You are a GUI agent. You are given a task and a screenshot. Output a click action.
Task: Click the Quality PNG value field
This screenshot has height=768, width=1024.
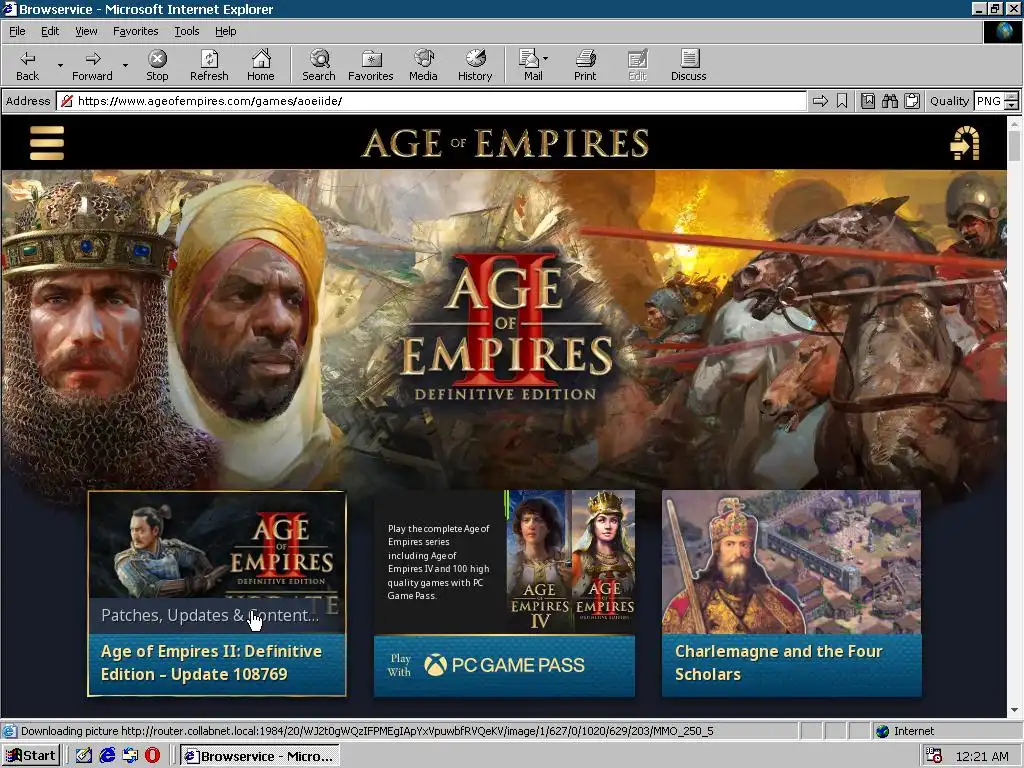pyautogui.click(x=989, y=101)
